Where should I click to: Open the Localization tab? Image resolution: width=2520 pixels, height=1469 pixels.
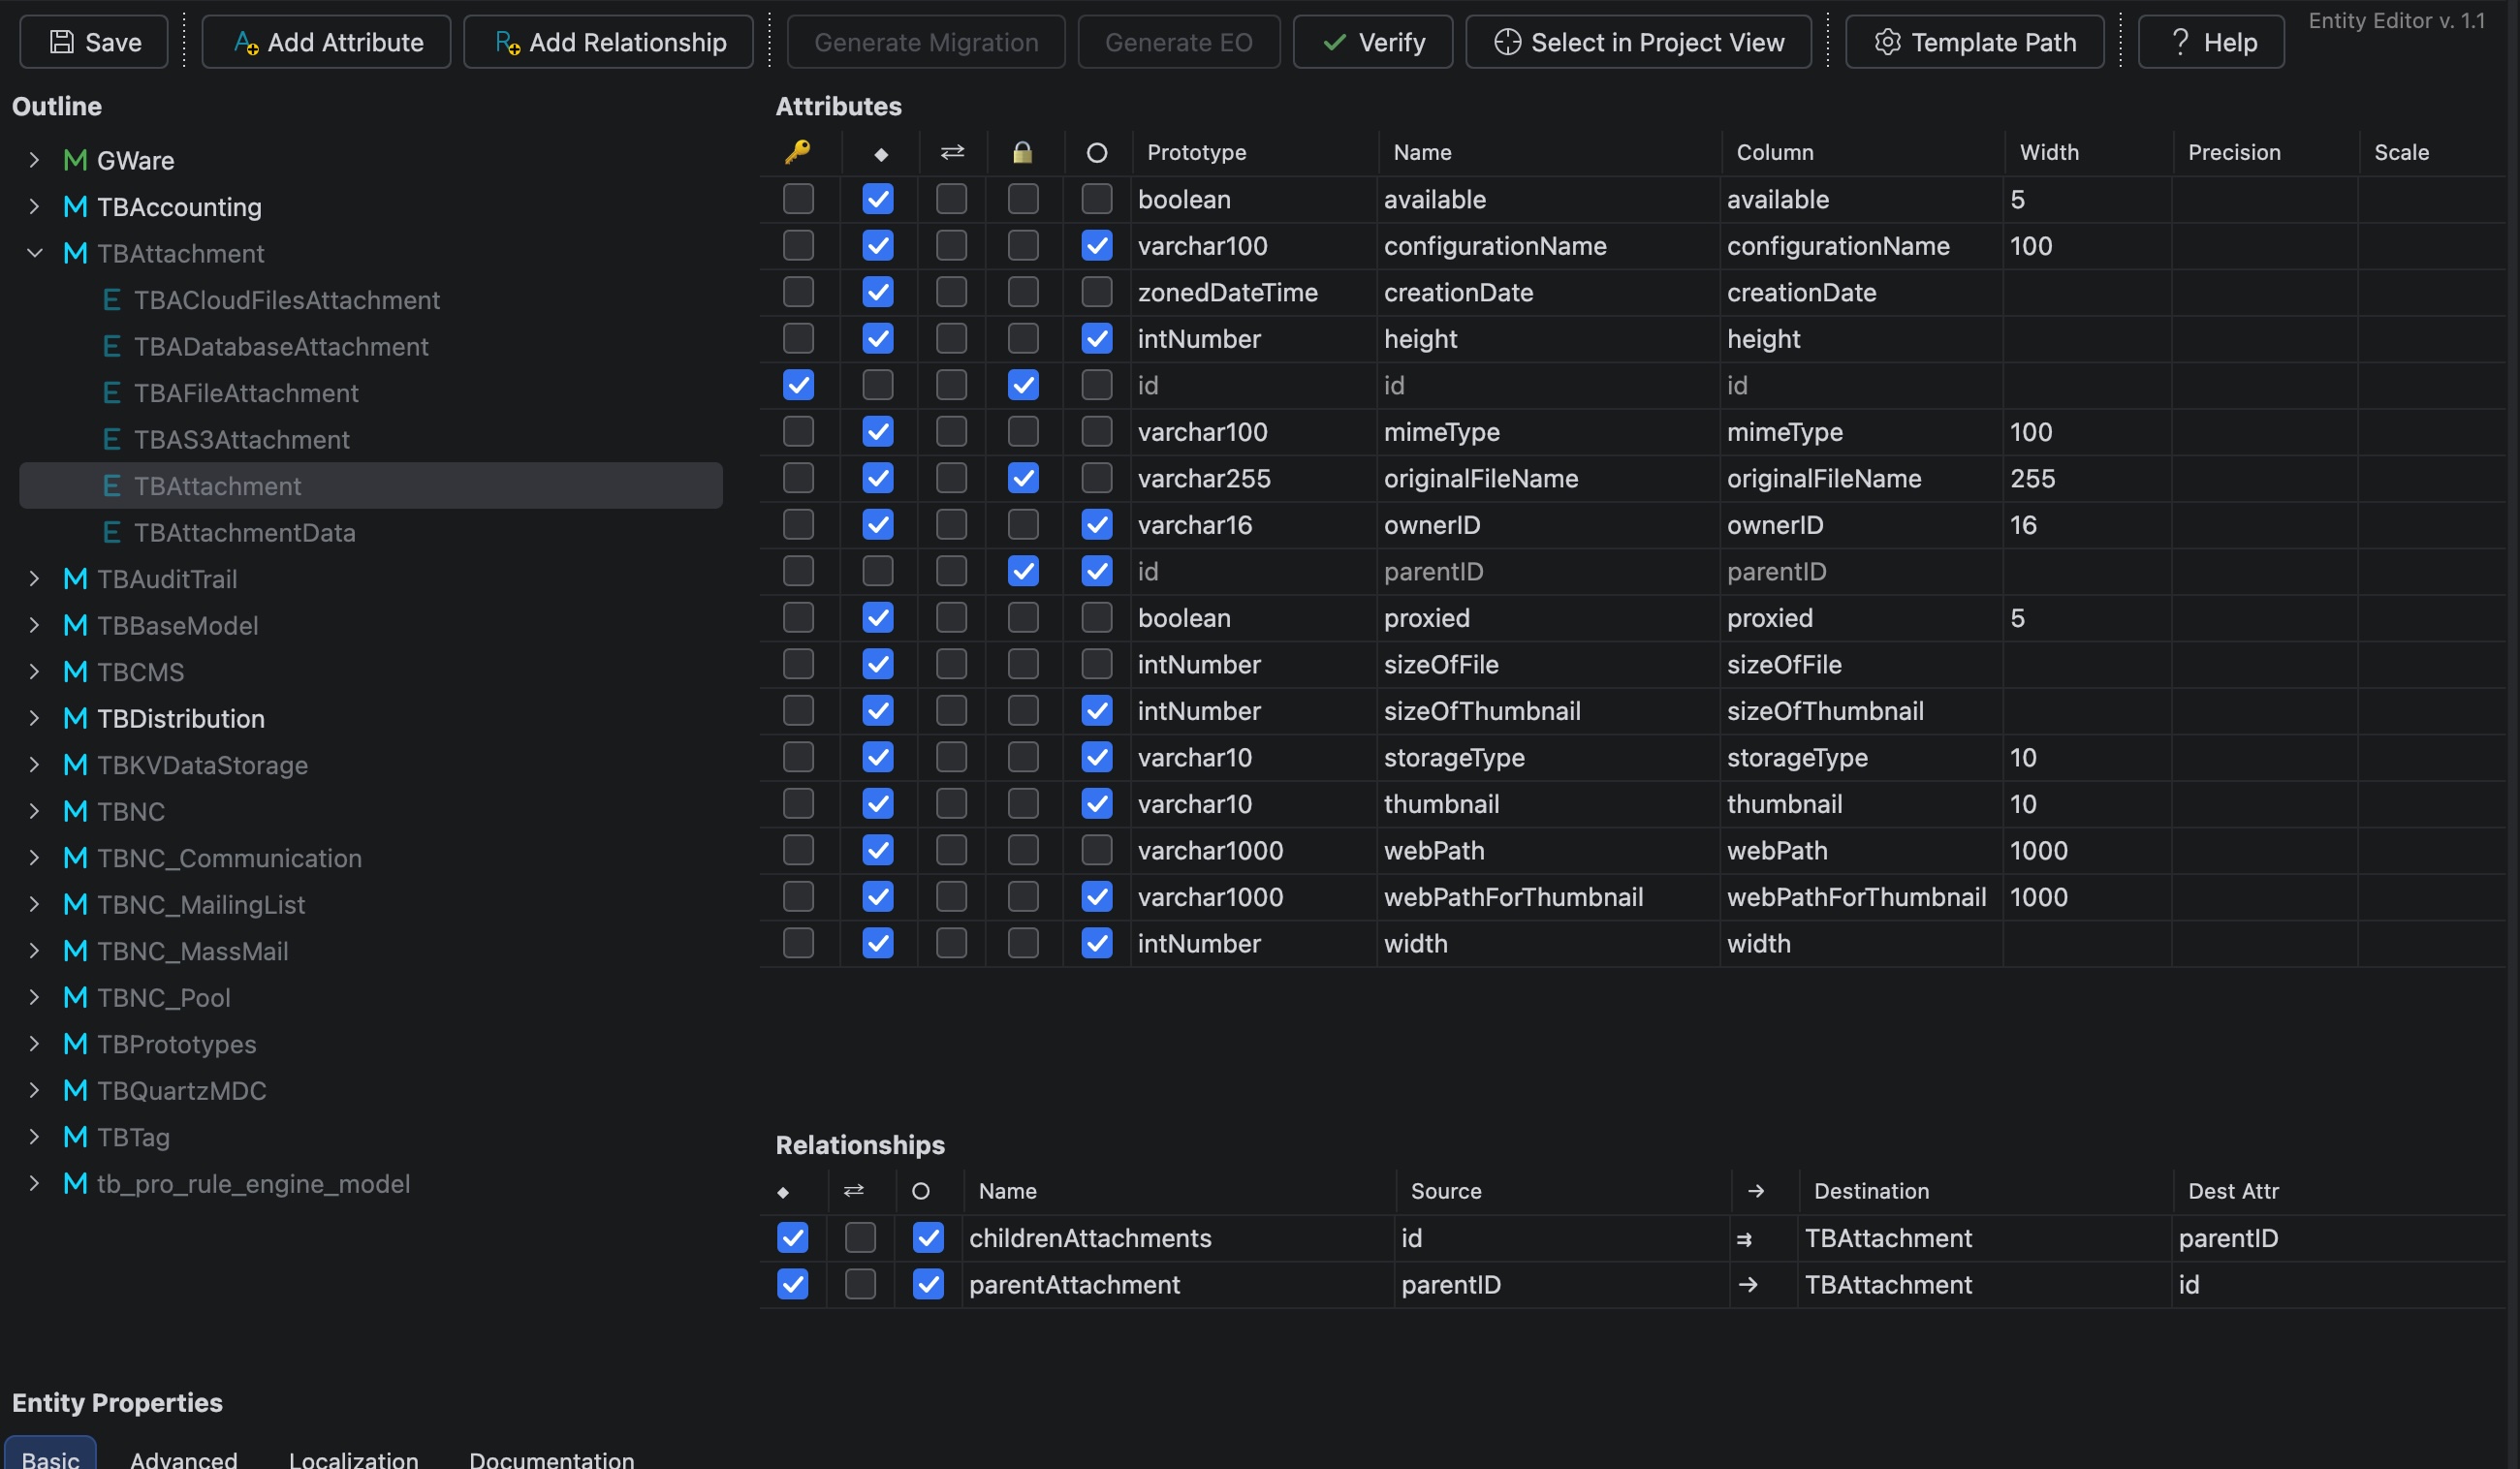click(354, 1459)
